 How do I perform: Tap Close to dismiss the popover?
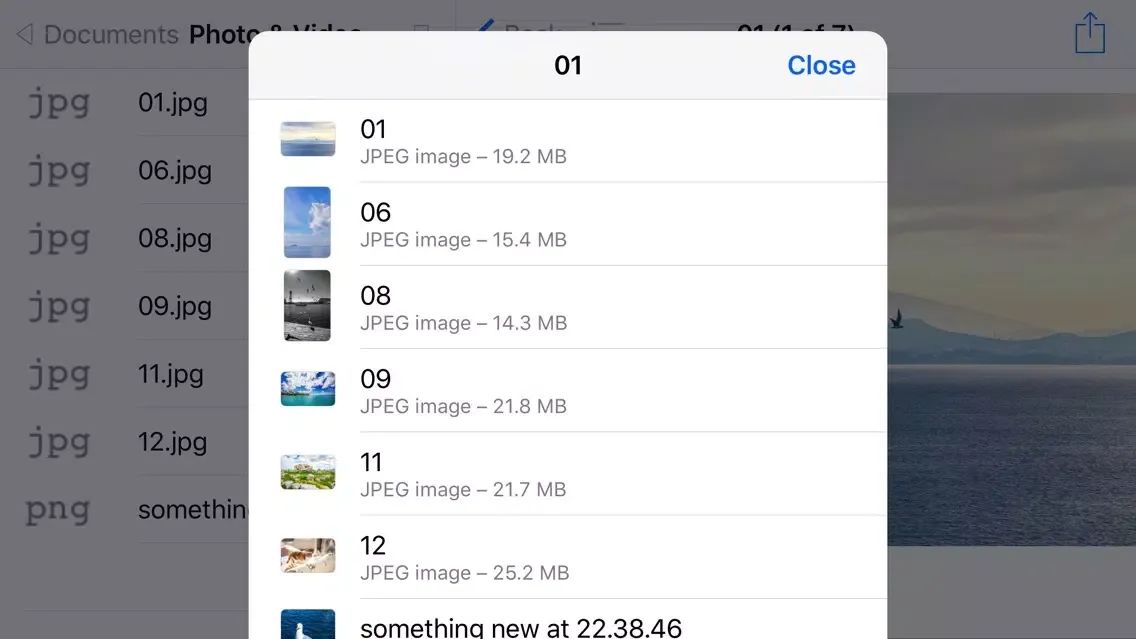pos(820,65)
